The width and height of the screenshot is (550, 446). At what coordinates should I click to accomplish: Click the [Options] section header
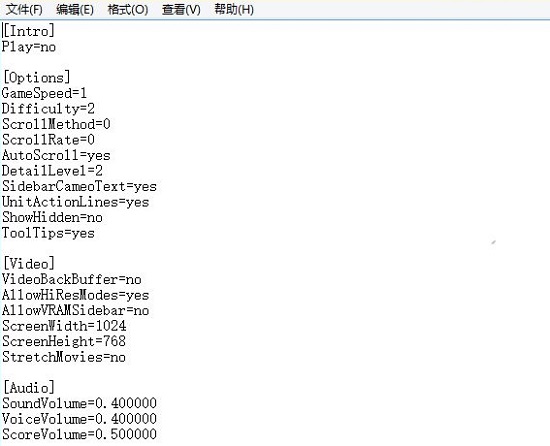click(x=37, y=77)
